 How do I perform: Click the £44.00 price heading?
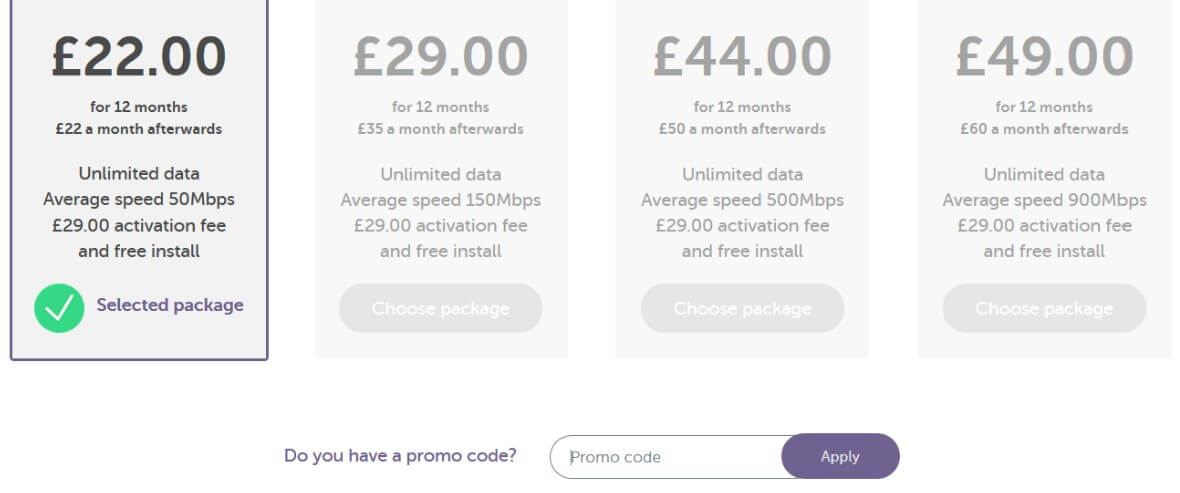[742, 56]
